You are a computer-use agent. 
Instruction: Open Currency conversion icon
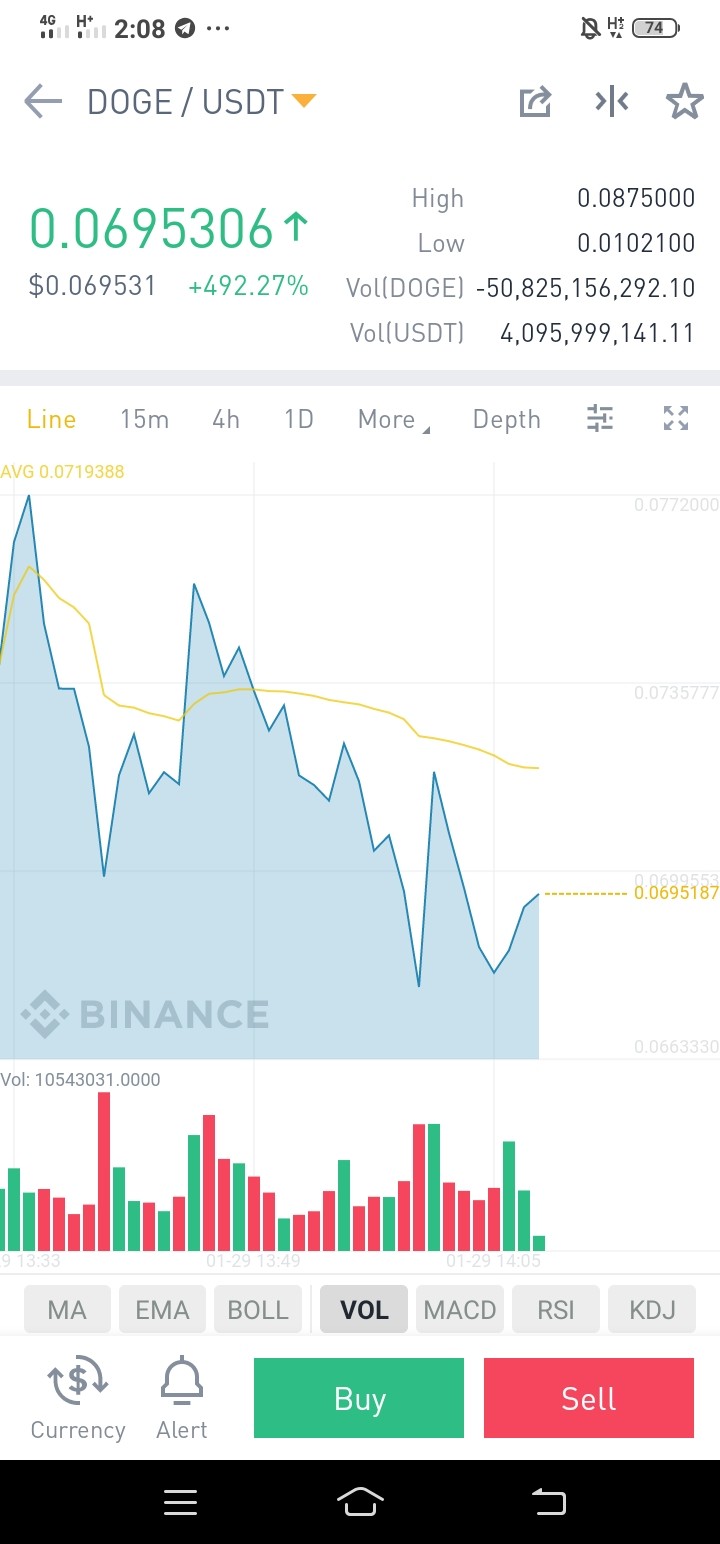pos(78,1397)
